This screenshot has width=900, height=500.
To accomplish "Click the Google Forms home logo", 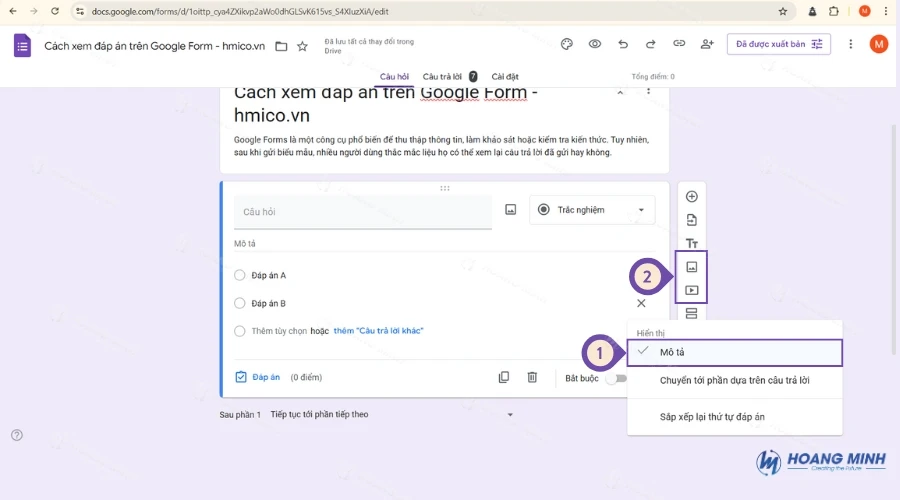I will (22, 46).
